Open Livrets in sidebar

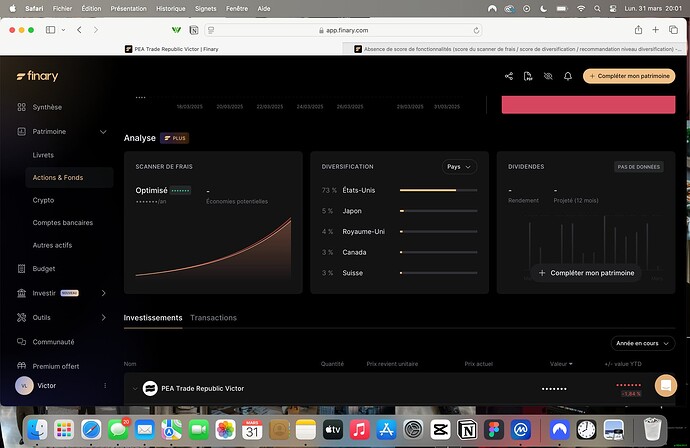point(43,155)
